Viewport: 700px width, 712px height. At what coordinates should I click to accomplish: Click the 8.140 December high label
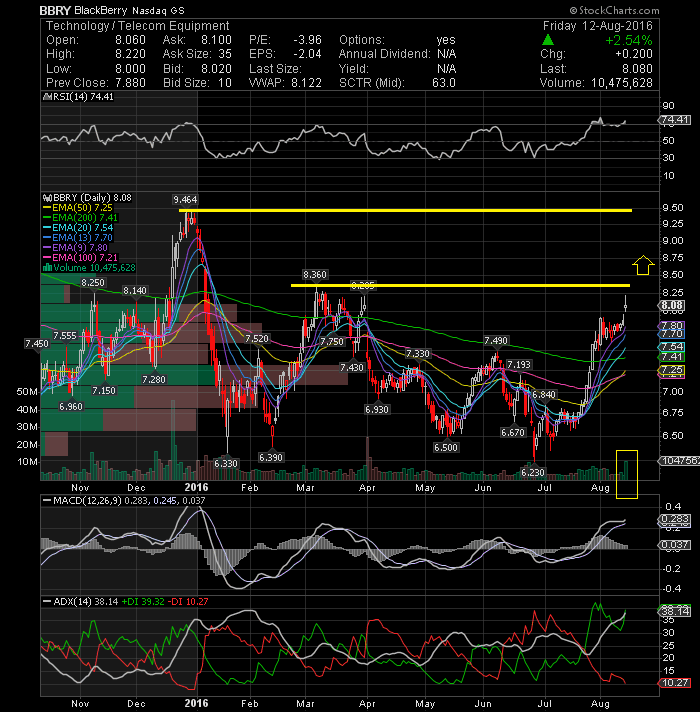(x=135, y=290)
